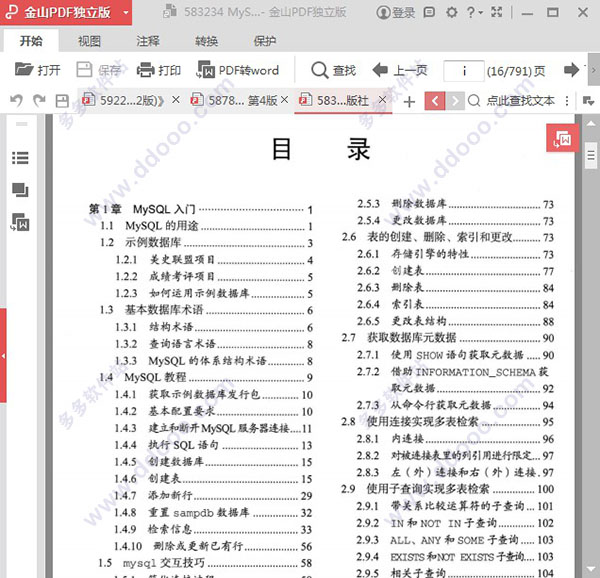Expand the ribbon toolbar overflow chevron
600x578 pixels.
tap(594, 70)
